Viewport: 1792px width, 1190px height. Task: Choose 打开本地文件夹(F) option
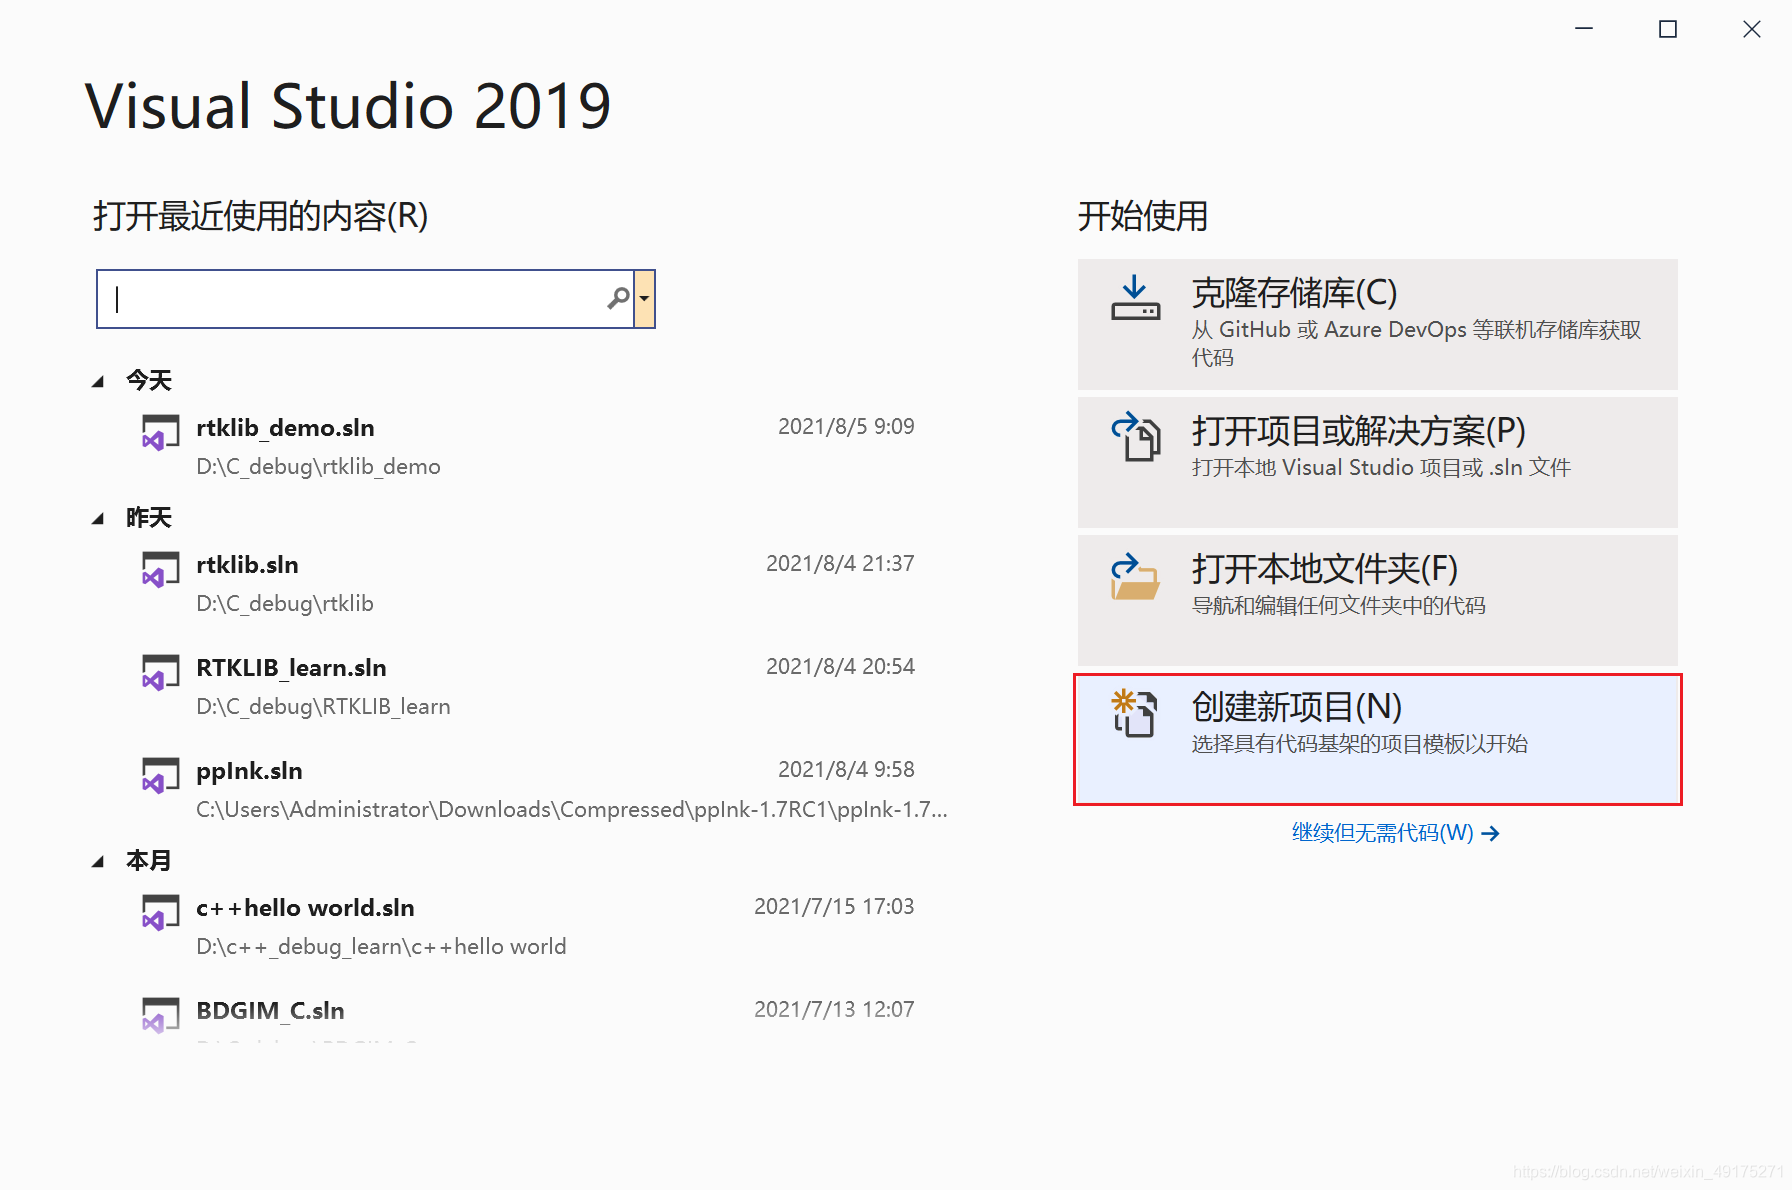1377,600
